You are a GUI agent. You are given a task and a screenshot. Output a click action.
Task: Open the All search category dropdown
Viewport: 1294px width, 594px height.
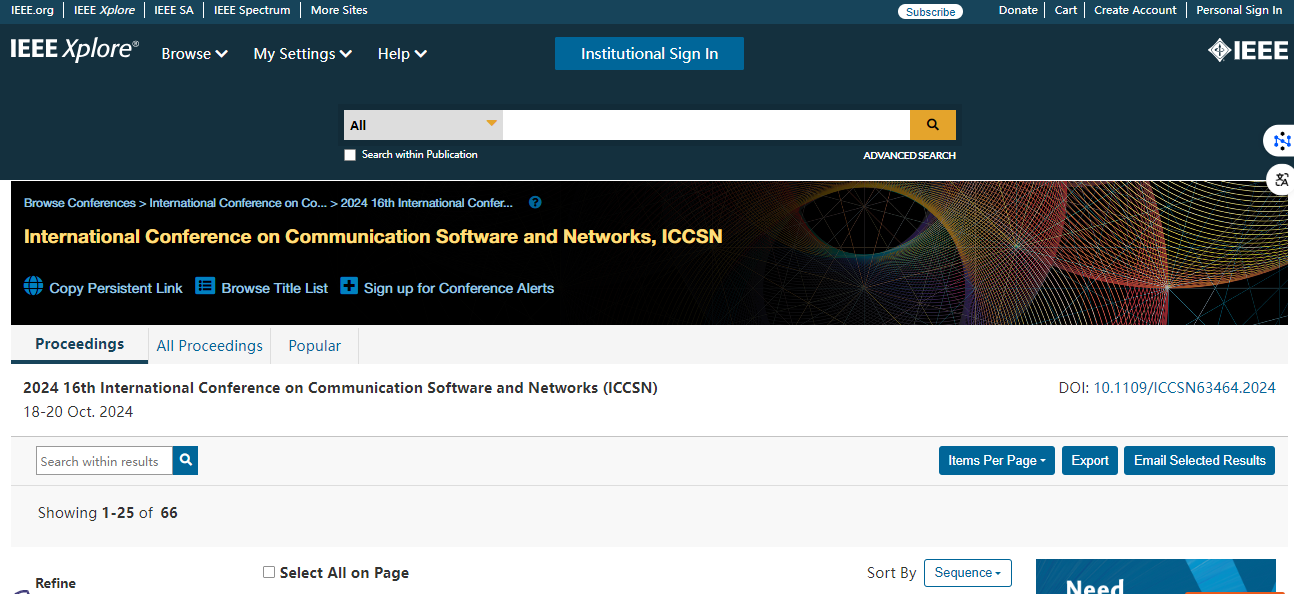tap(423, 125)
